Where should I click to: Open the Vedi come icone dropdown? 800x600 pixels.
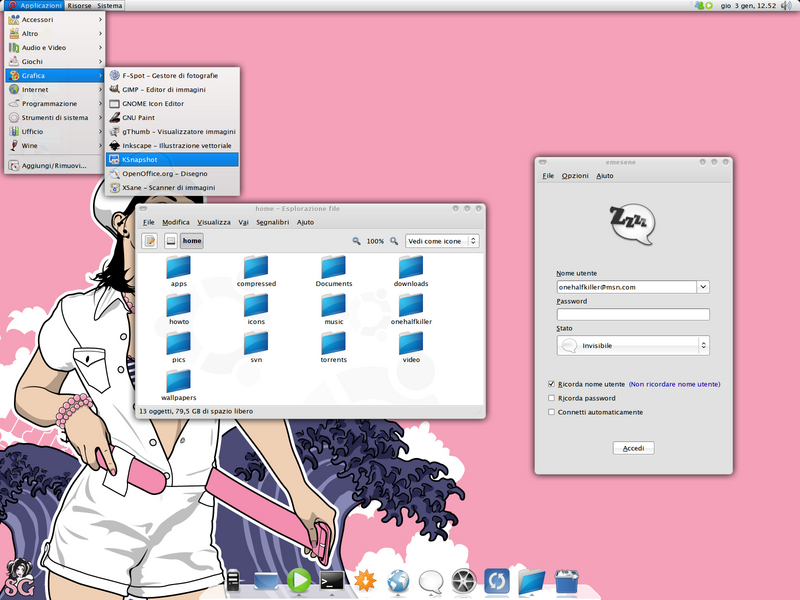(442, 241)
